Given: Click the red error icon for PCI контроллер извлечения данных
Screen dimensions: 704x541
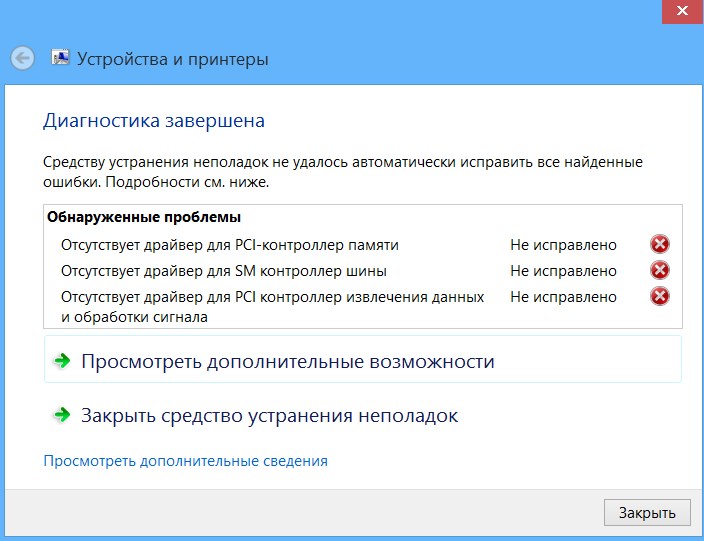Looking at the screenshot, I should point(660,297).
